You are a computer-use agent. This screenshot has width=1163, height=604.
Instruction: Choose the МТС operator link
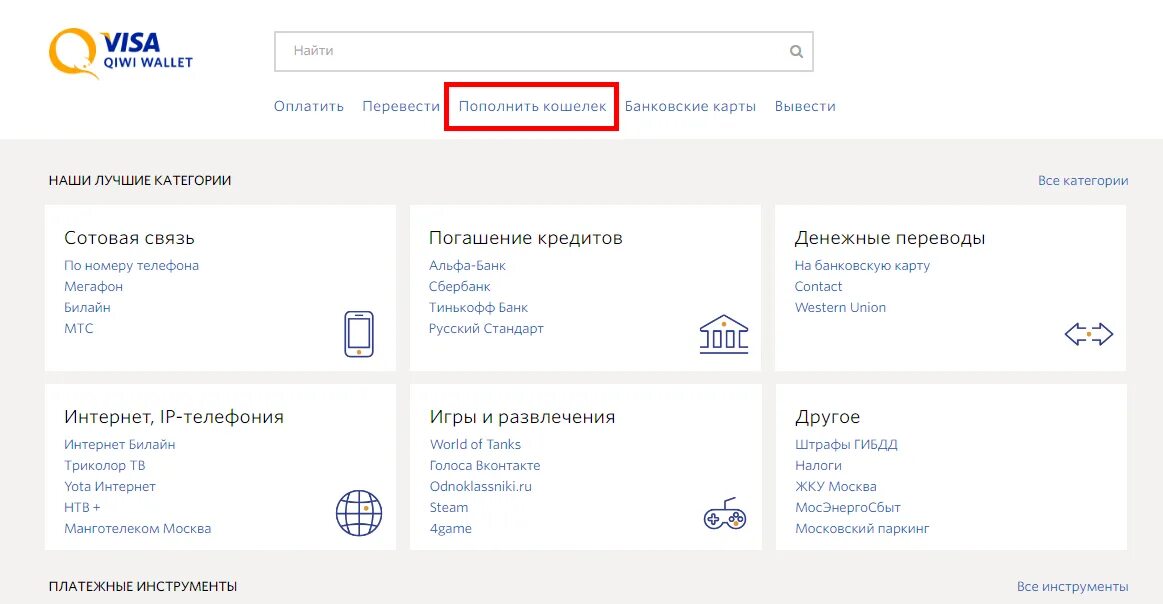tap(79, 328)
